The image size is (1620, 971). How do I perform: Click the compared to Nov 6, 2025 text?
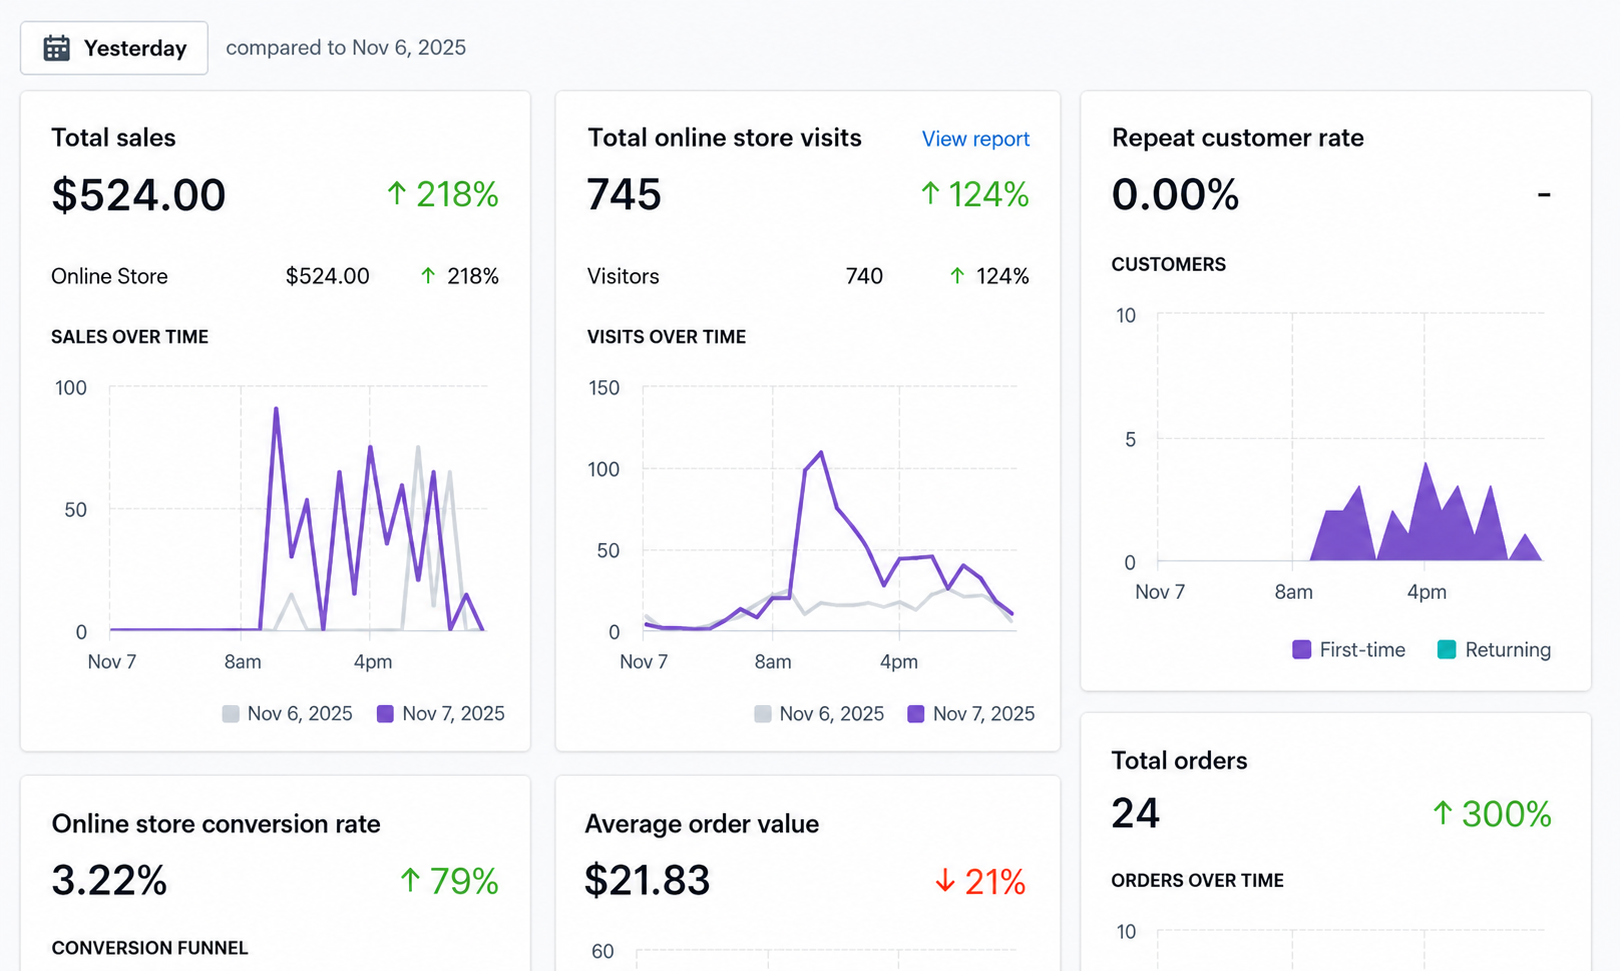point(346,48)
